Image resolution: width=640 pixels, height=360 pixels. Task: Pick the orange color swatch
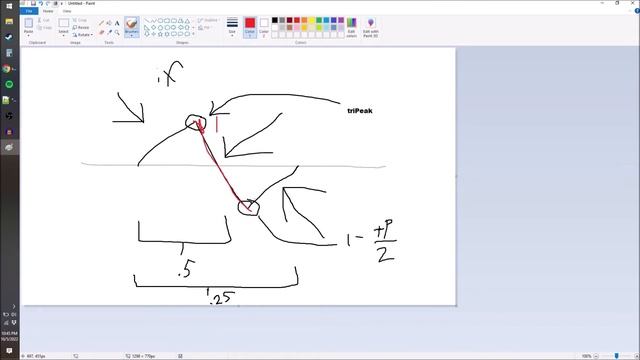tap(304, 20)
